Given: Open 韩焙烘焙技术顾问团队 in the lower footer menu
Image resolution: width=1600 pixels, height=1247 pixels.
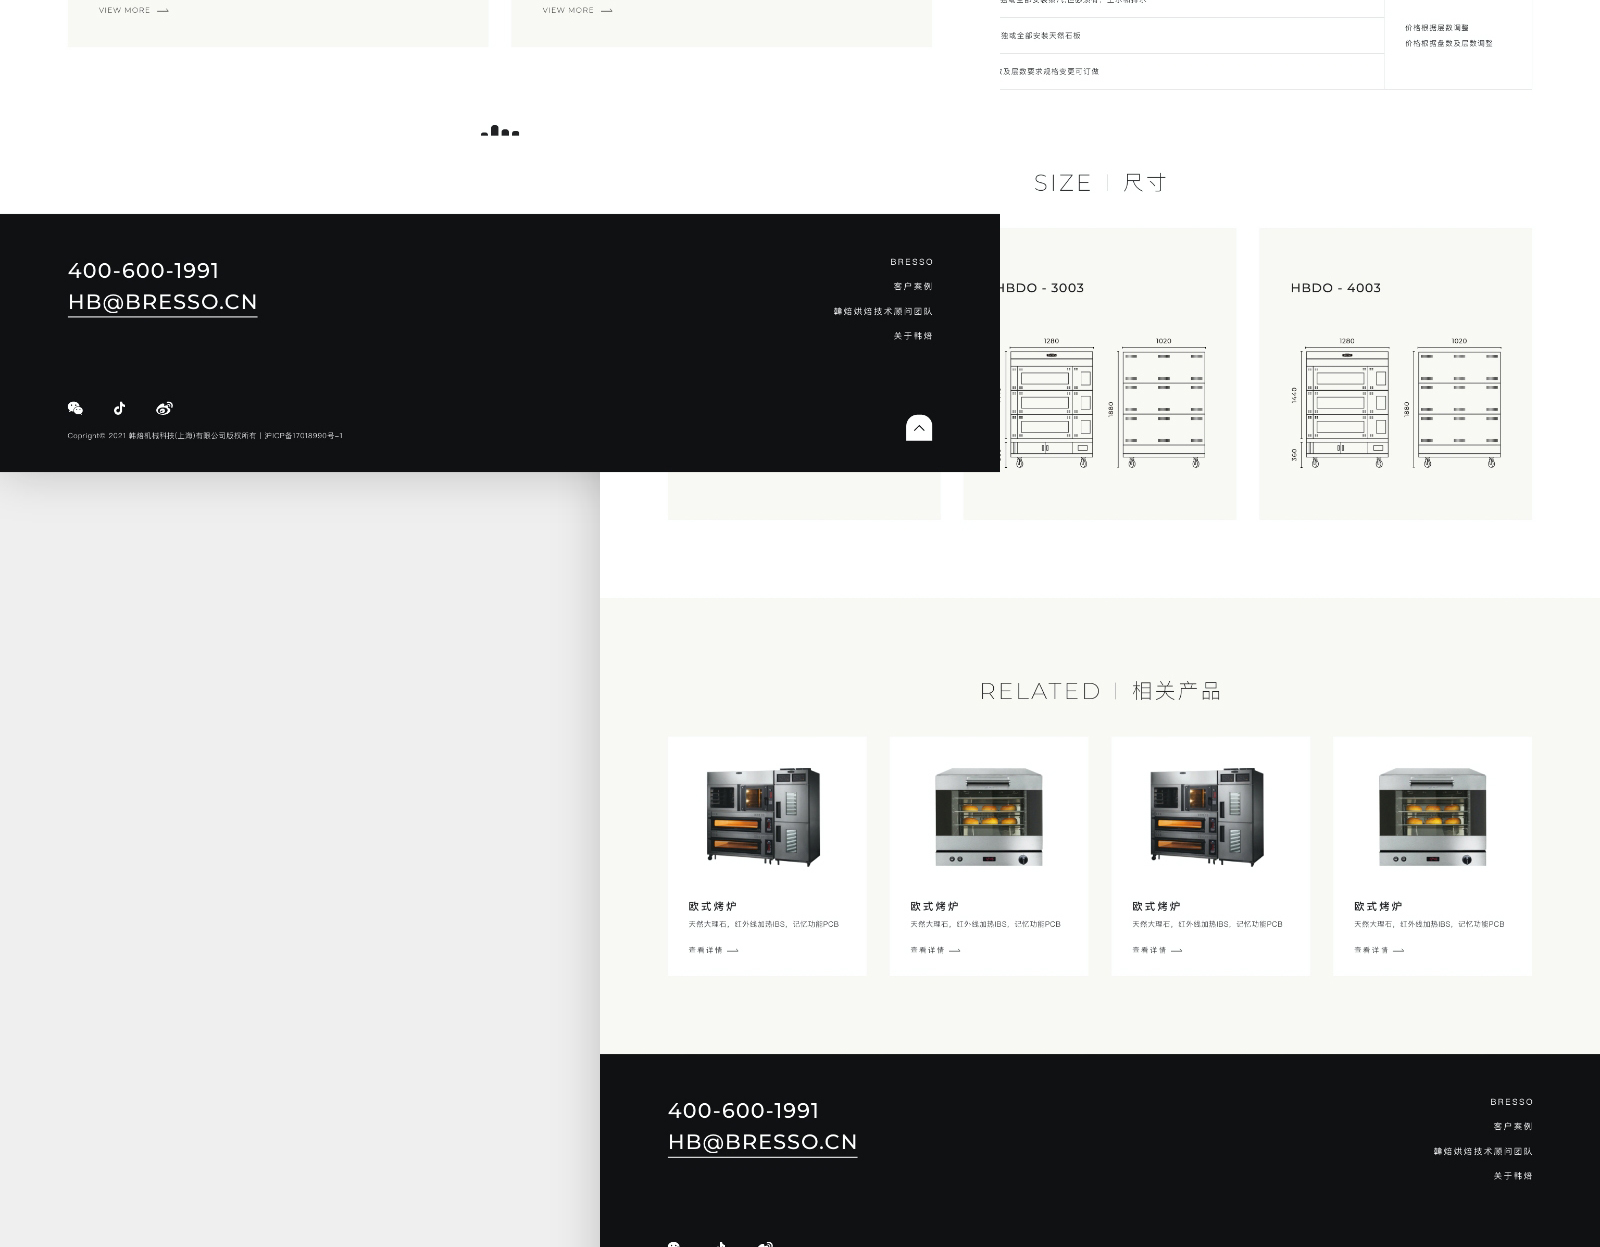Looking at the screenshot, I should (1482, 1152).
